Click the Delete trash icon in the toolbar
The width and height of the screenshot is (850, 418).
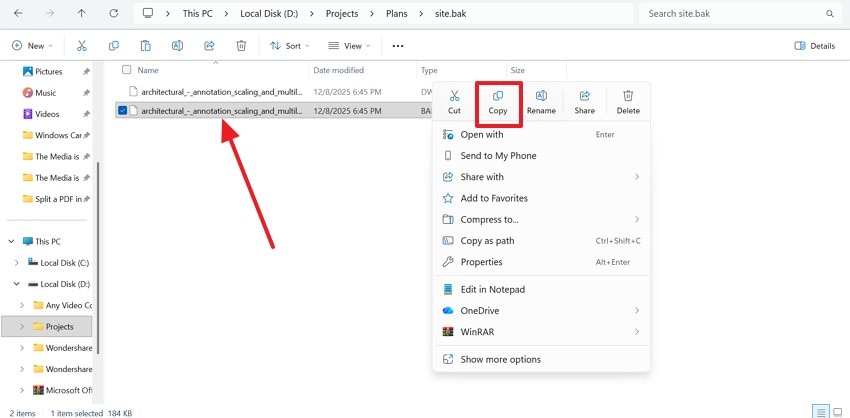[241, 46]
